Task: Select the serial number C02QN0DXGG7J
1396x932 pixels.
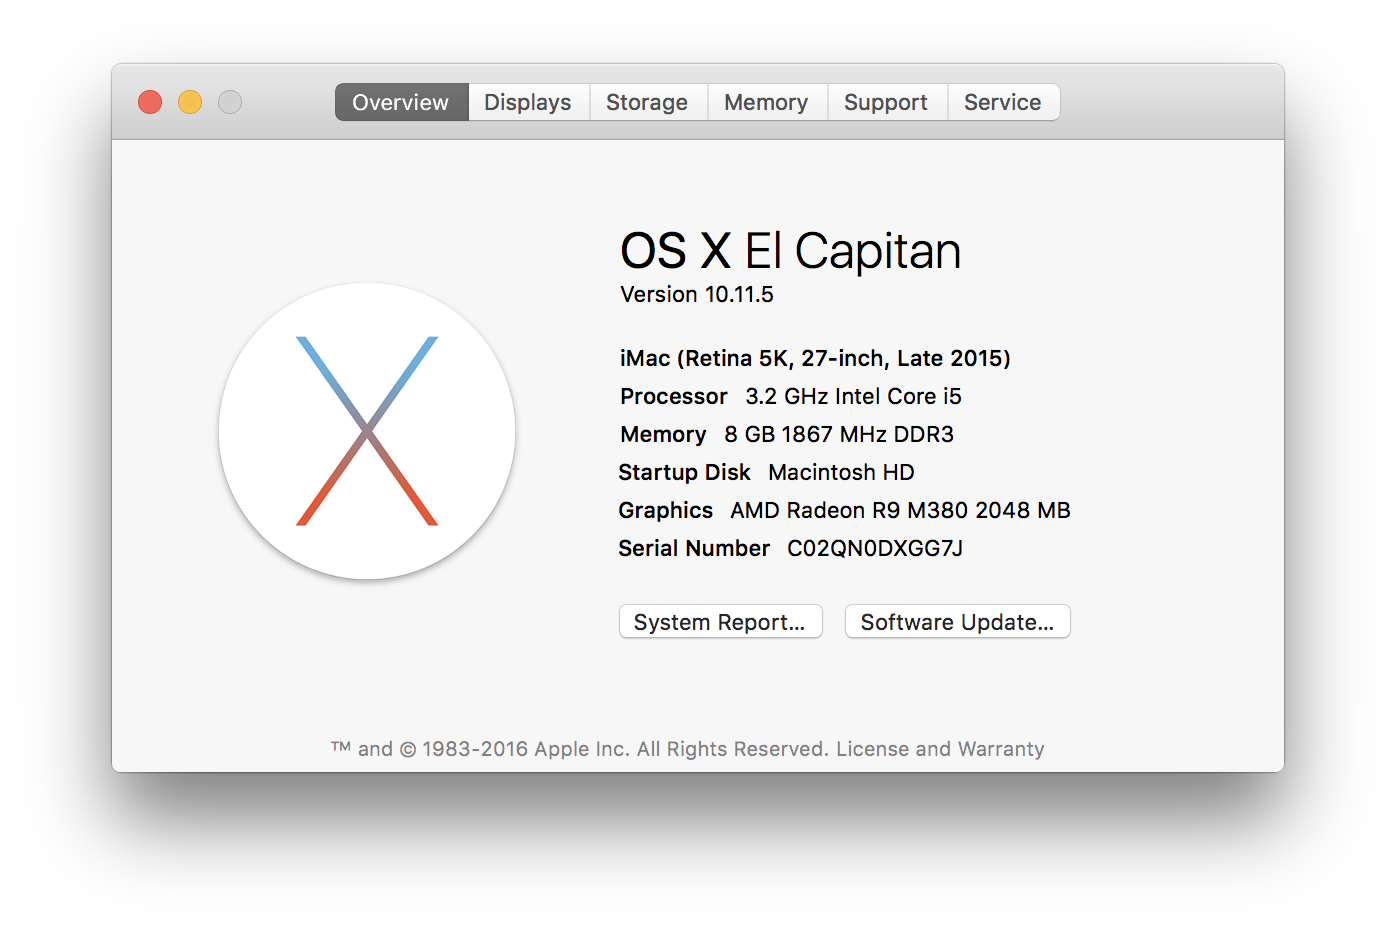Action: coord(872,548)
